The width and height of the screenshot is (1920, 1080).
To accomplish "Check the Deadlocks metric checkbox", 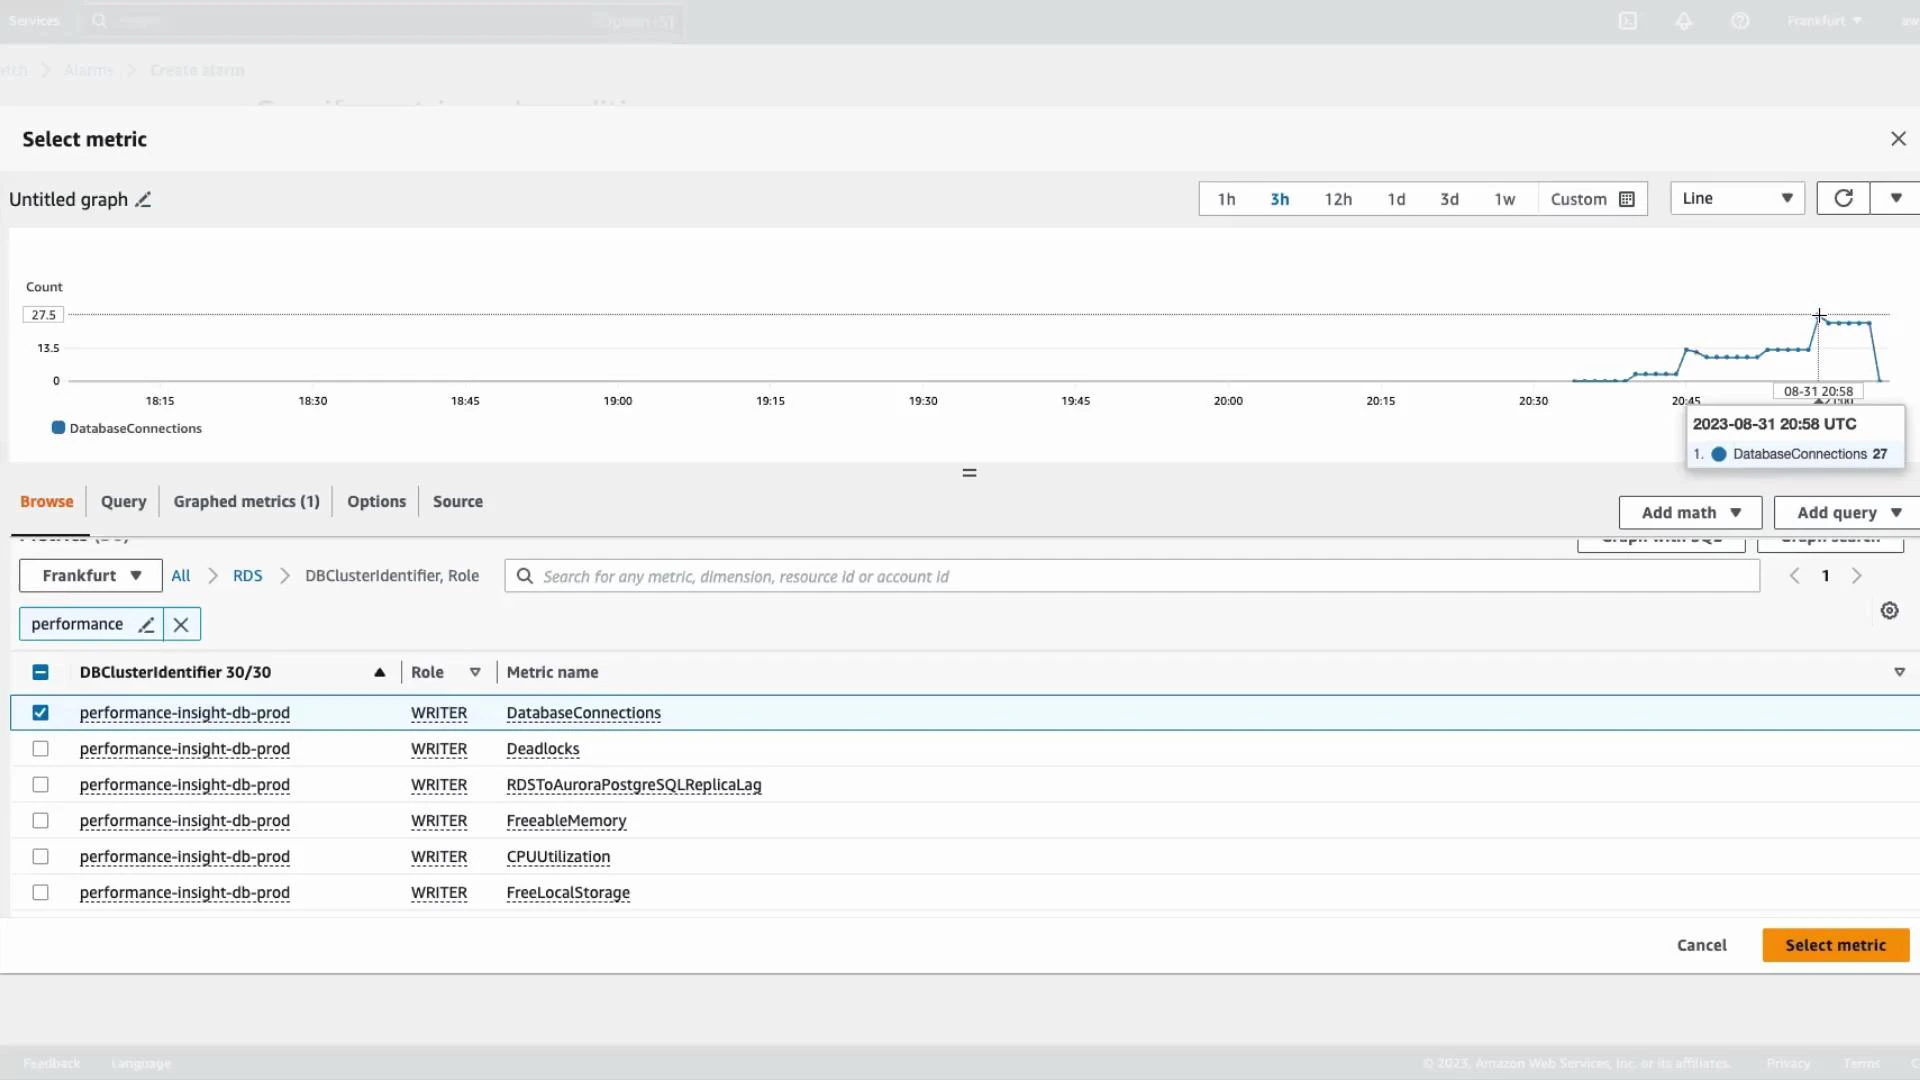I will click(40, 748).
